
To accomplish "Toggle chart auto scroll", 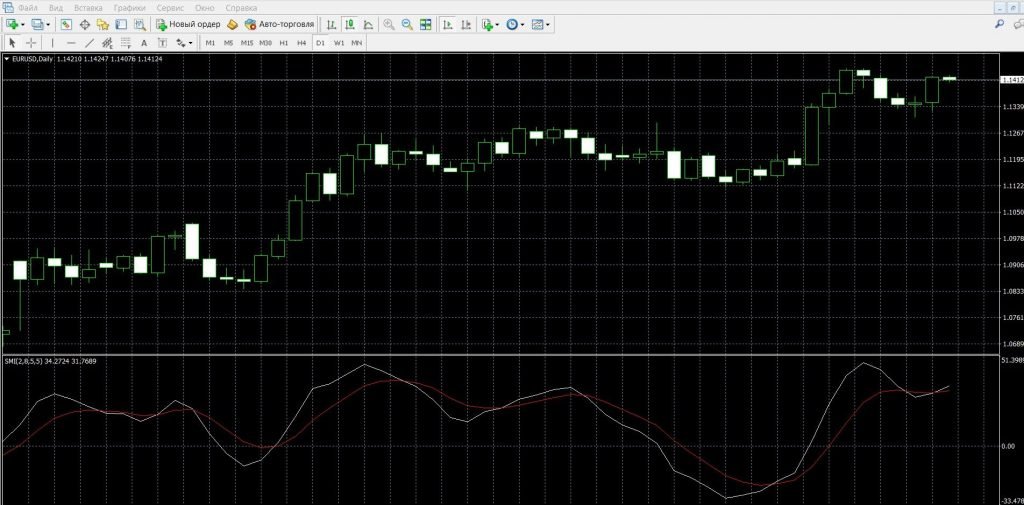I will point(446,23).
